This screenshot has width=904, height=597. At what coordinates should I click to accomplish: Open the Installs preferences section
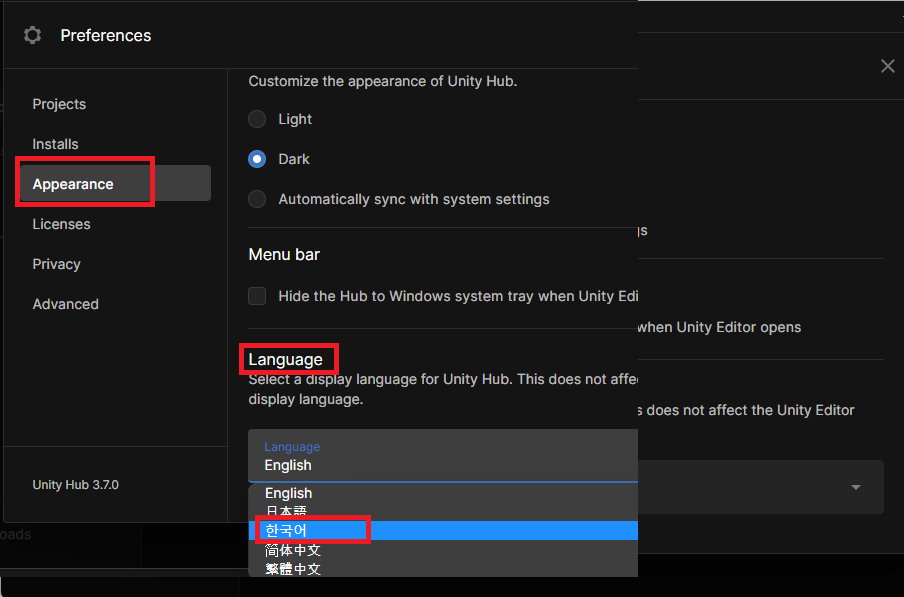coord(55,144)
